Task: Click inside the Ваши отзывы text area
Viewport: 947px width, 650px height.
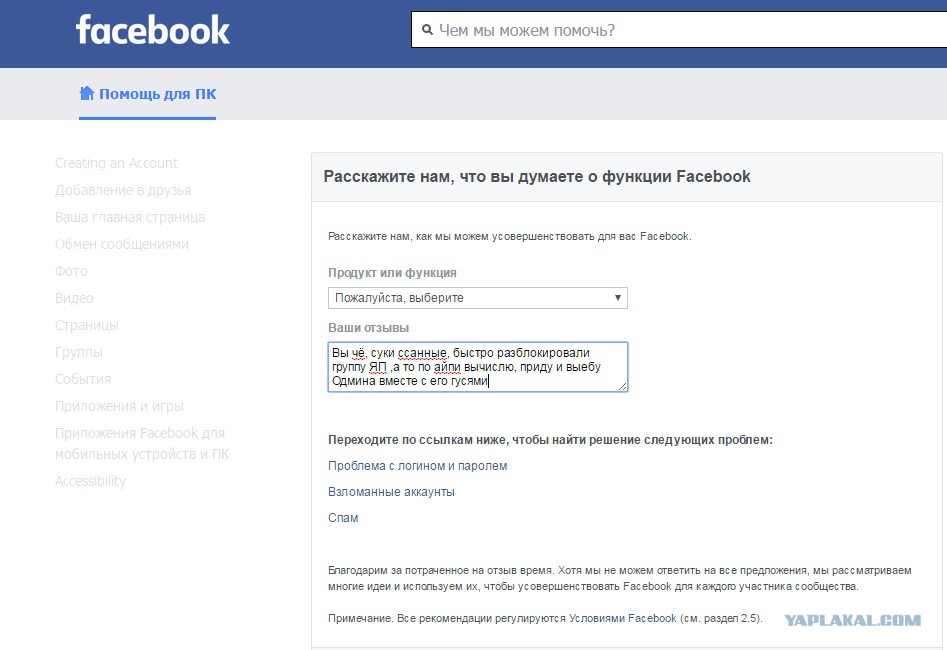Action: pos(478,367)
